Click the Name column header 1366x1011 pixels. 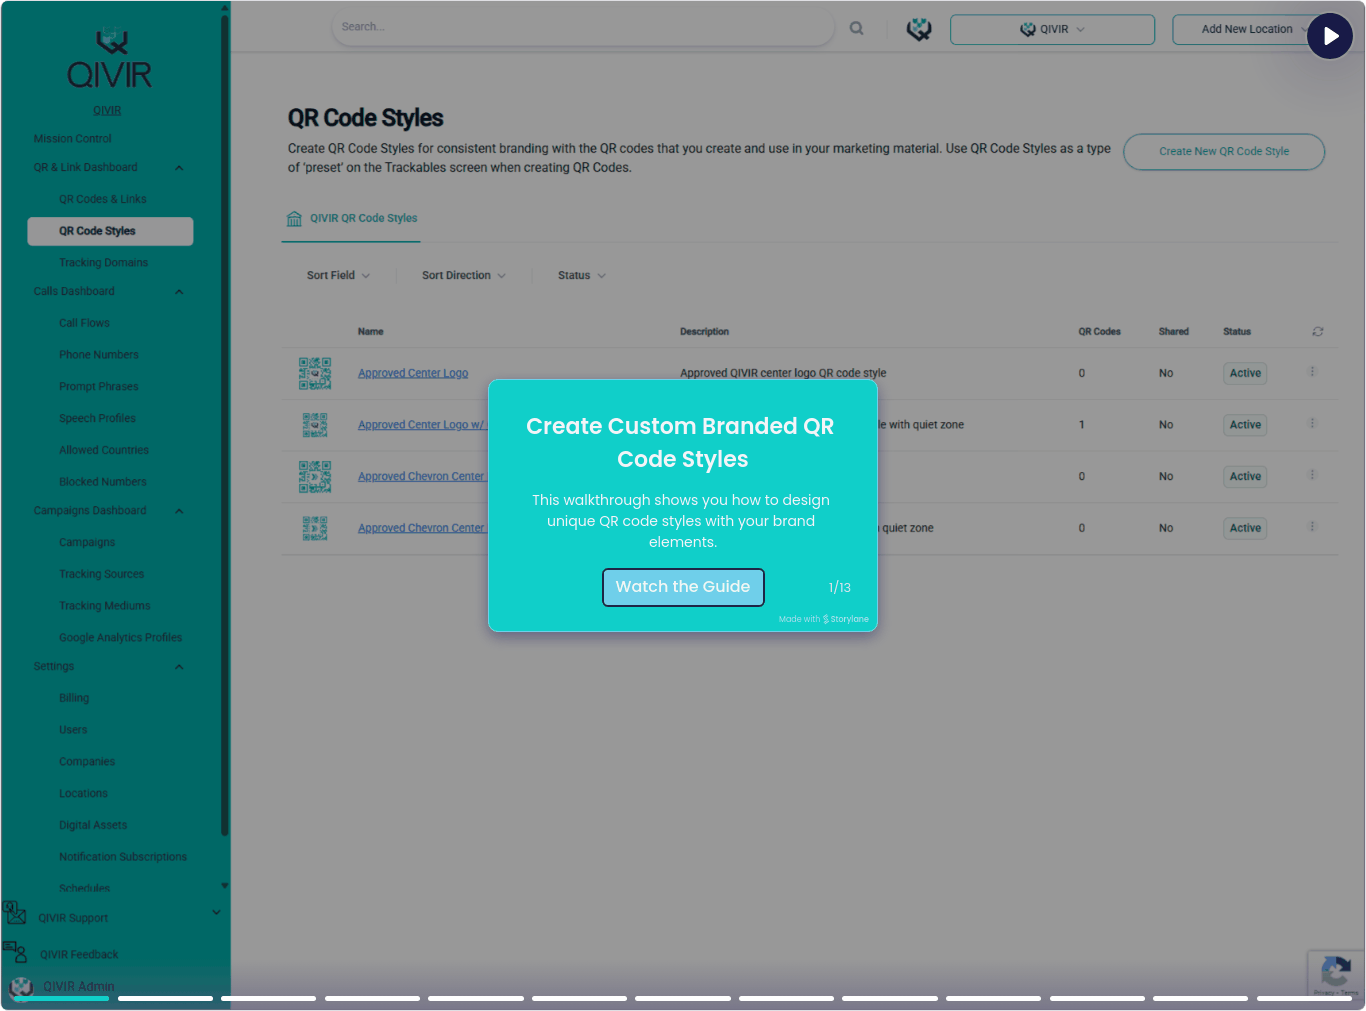click(371, 332)
